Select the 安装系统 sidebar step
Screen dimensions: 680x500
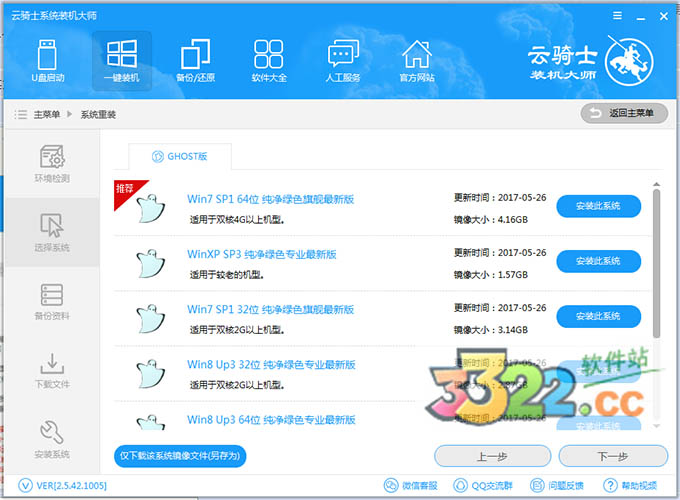pyautogui.click(x=52, y=439)
